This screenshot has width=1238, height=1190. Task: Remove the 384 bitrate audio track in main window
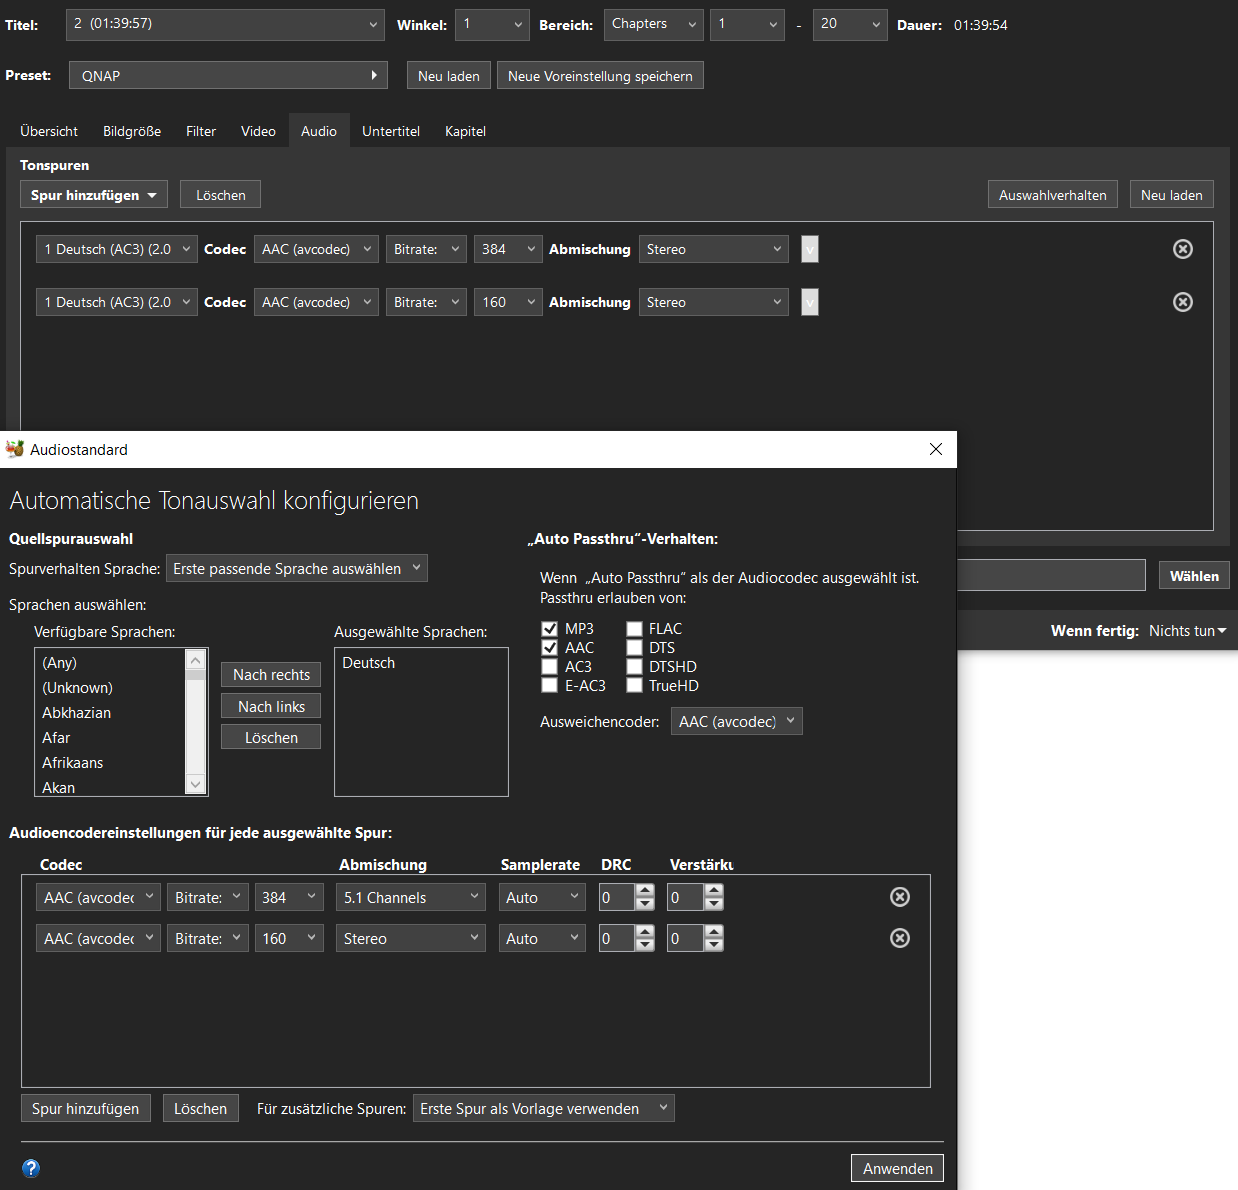coord(1183,249)
